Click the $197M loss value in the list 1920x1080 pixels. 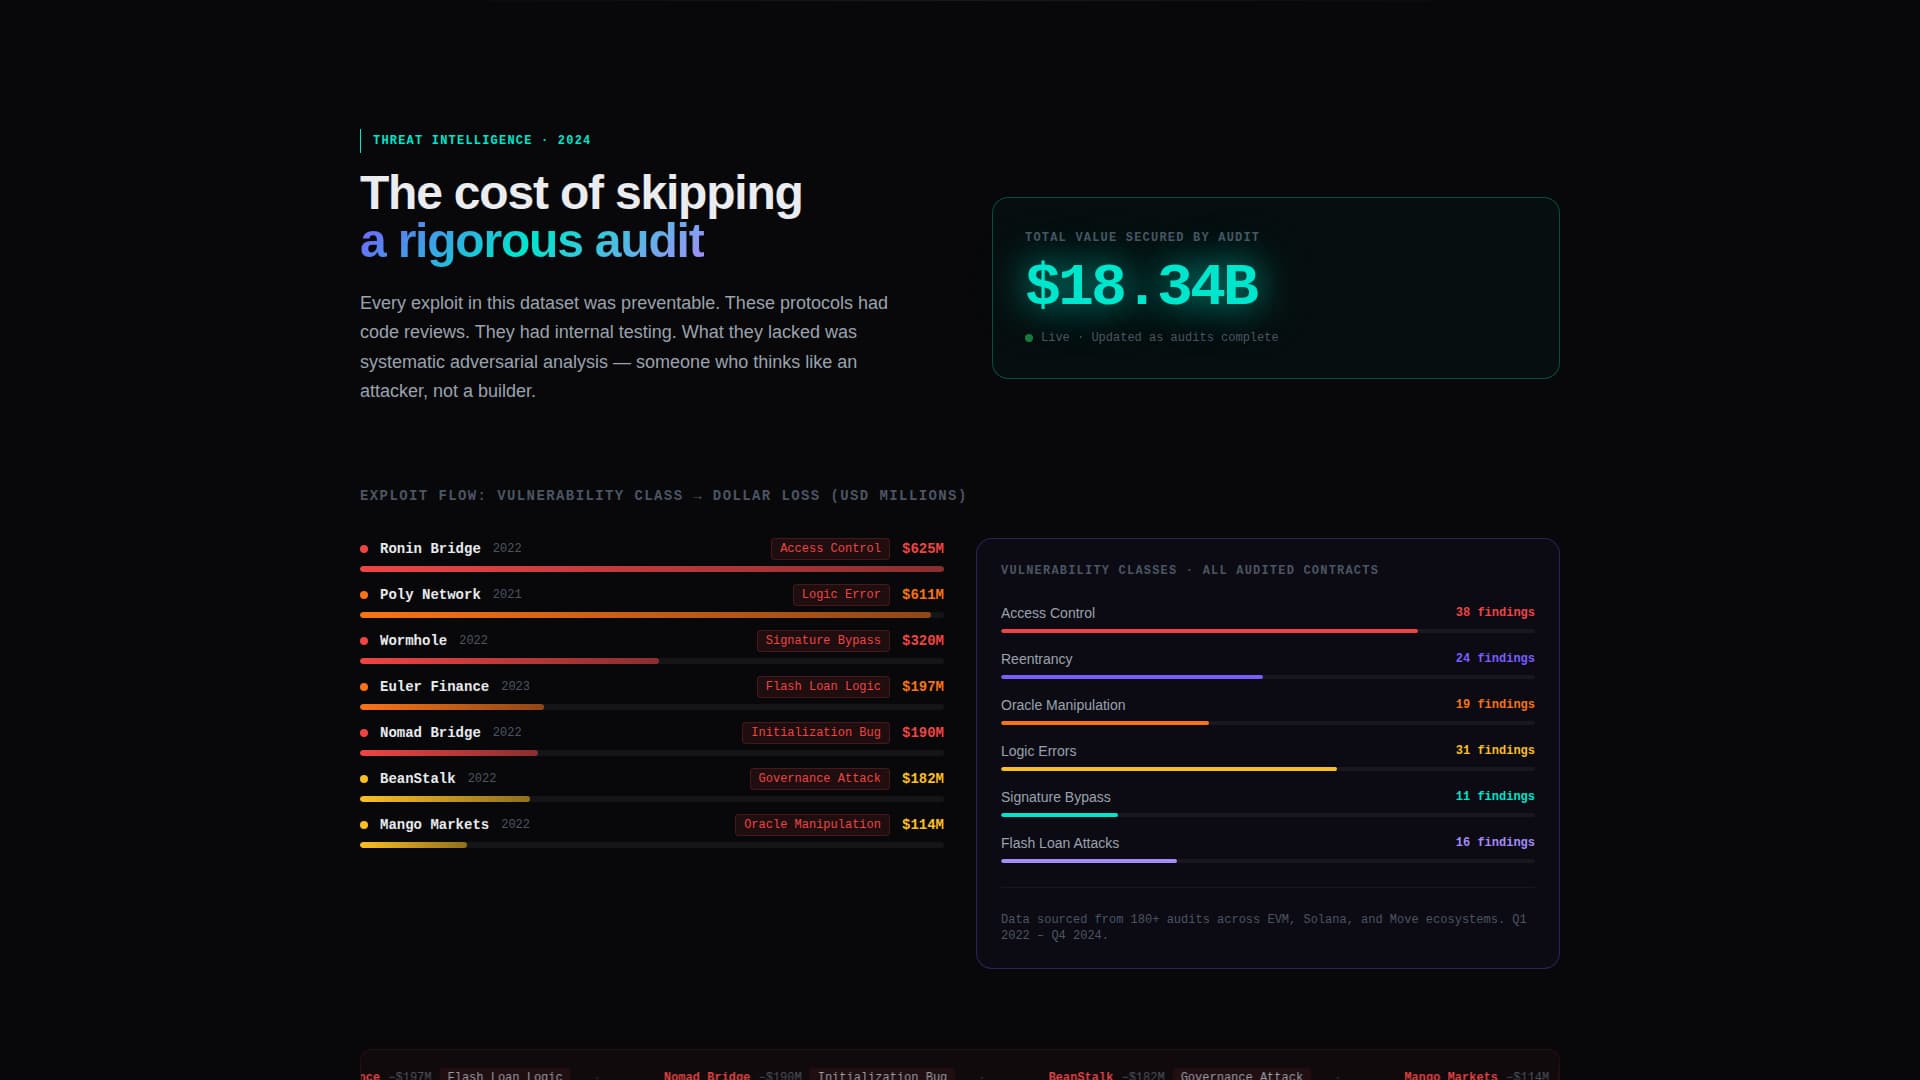(923, 686)
